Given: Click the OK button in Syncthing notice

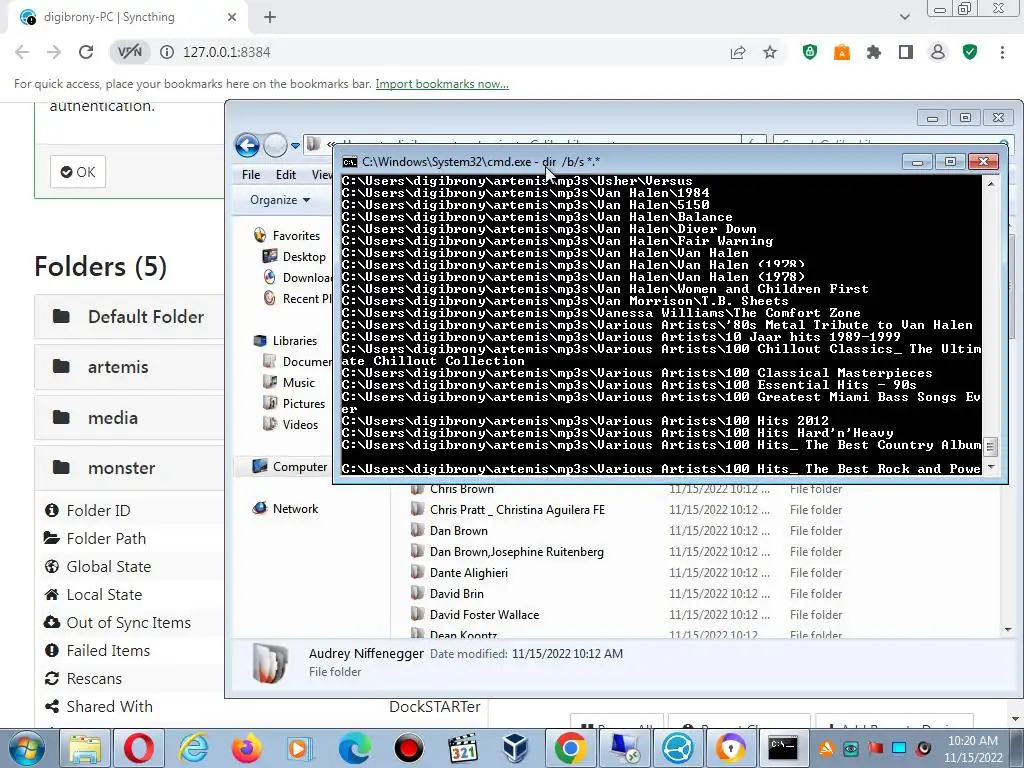Looking at the screenshot, I should click(x=78, y=172).
